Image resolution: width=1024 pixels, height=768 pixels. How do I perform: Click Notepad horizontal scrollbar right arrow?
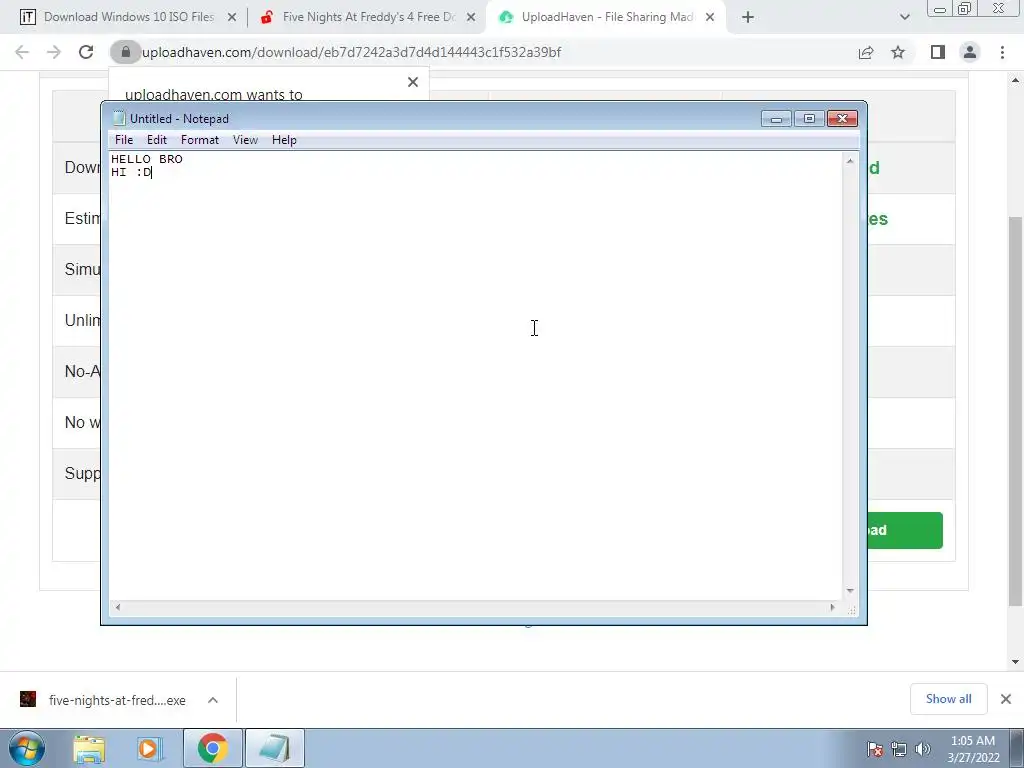click(x=832, y=607)
